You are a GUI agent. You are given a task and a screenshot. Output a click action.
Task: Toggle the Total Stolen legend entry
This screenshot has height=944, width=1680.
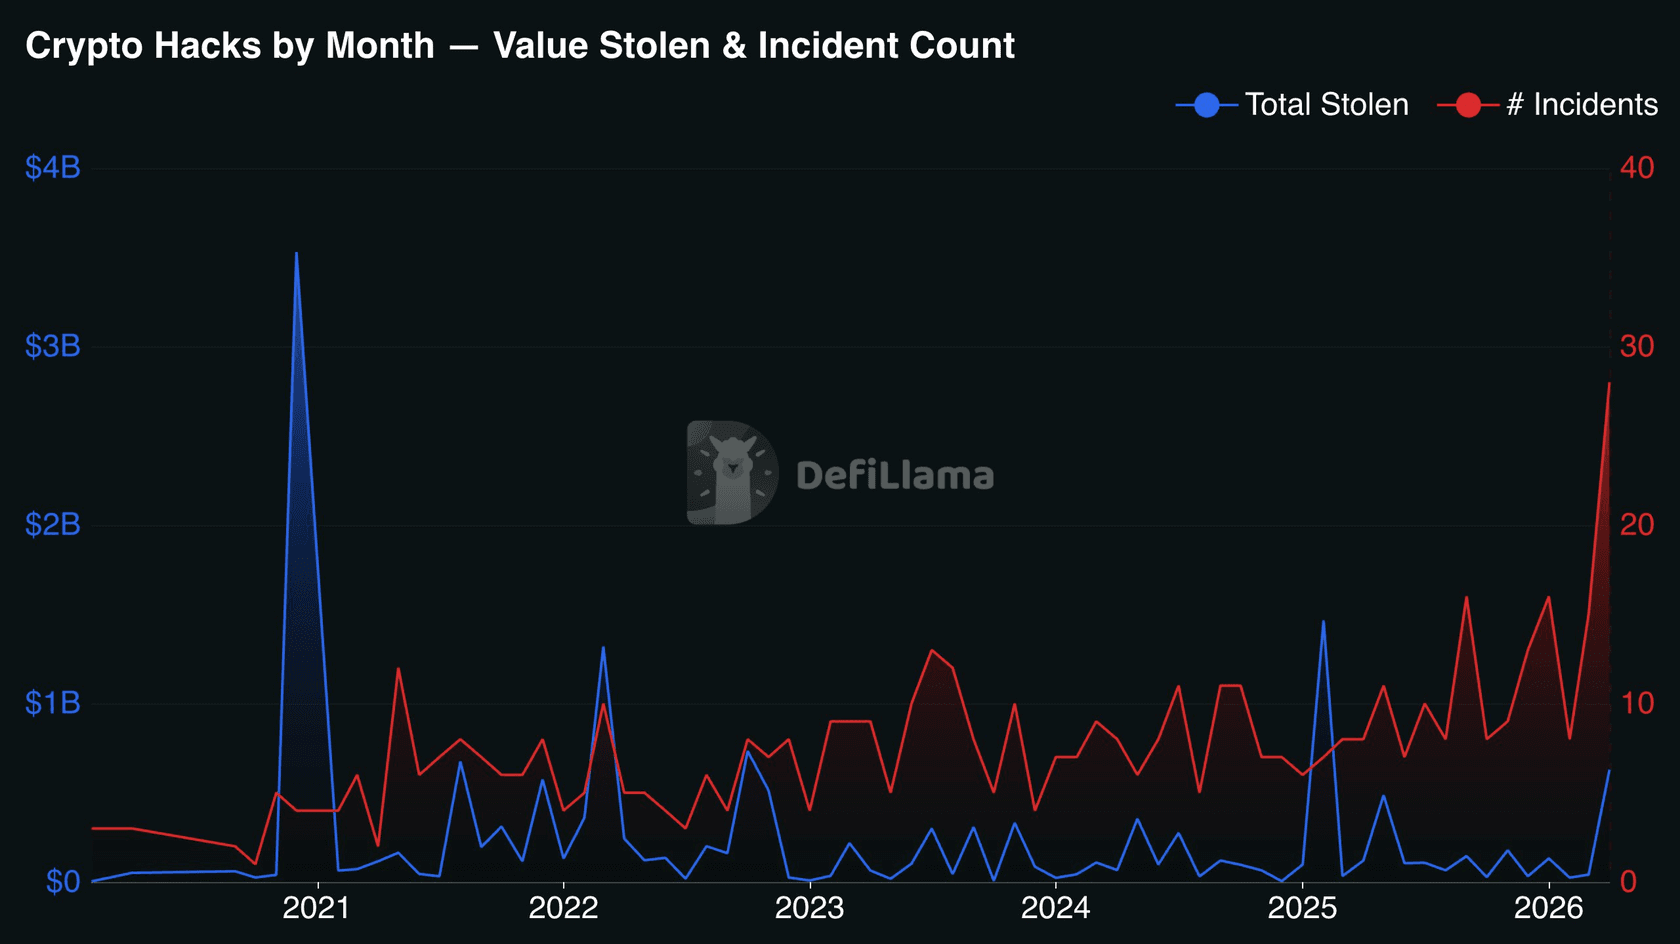[x=1292, y=104]
